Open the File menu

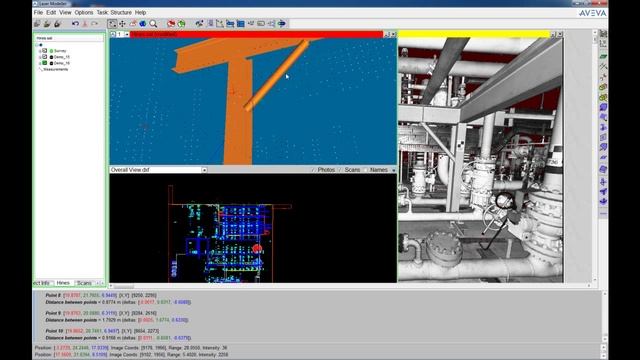point(38,13)
